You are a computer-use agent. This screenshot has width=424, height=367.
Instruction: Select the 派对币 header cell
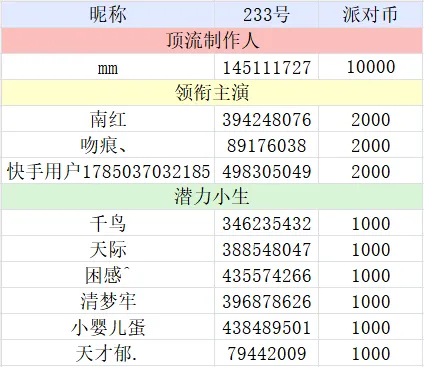point(371,14)
